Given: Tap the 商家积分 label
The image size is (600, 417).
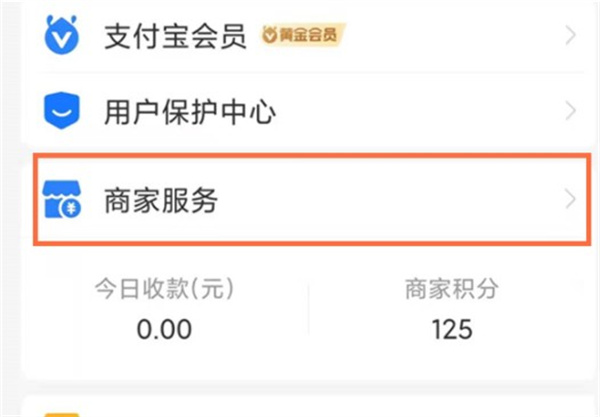Looking at the screenshot, I should point(451,290).
